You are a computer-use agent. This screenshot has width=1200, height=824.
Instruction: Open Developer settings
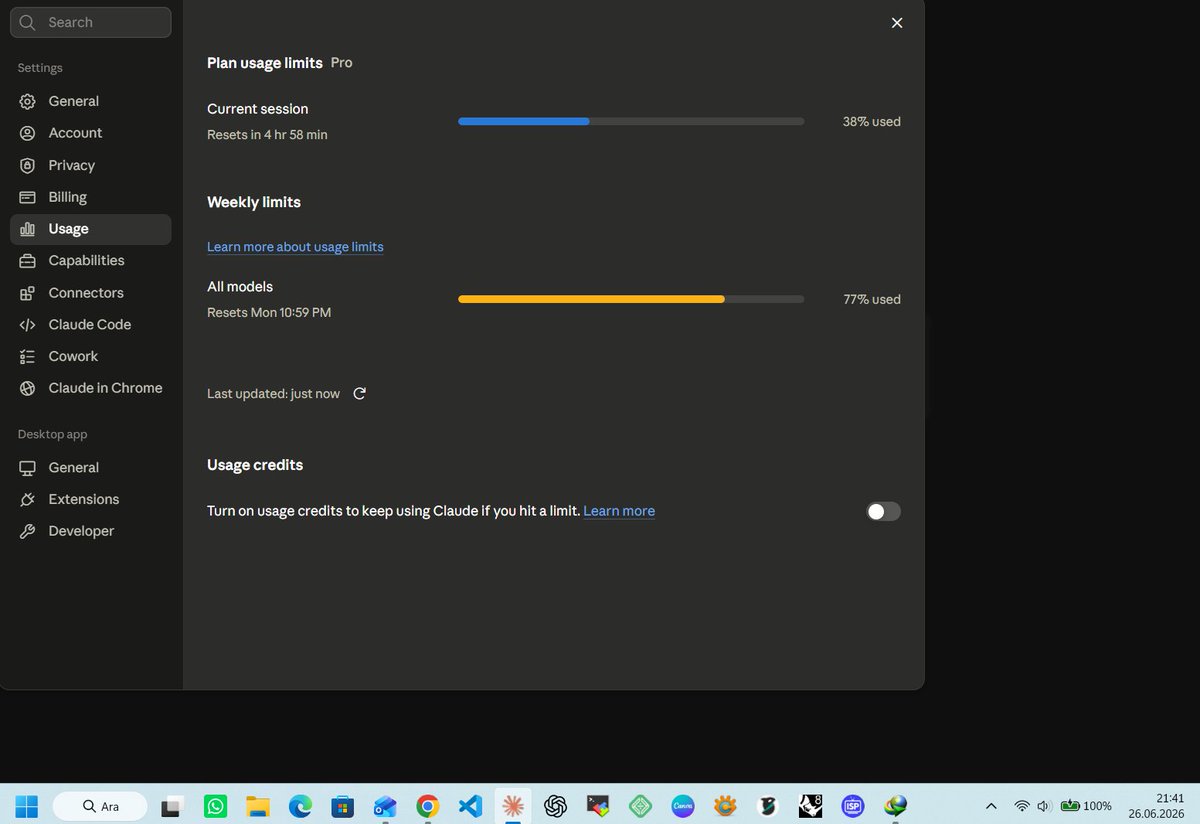pyautogui.click(x=91, y=532)
